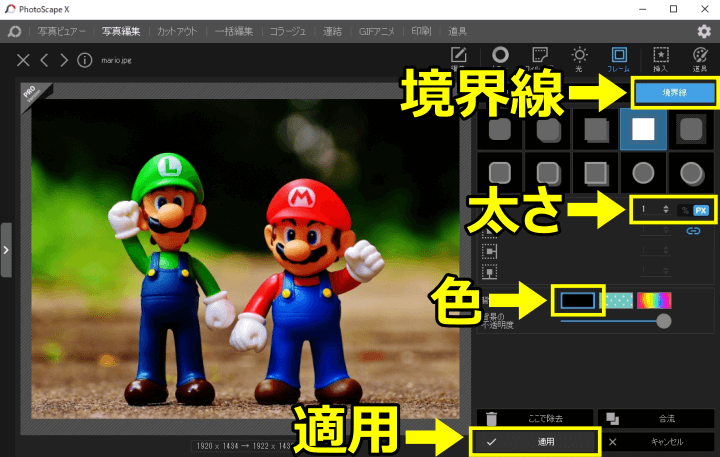Pick the black solid color swatch
The width and height of the screenshot is (720, 457).
[x=578, y=300]
